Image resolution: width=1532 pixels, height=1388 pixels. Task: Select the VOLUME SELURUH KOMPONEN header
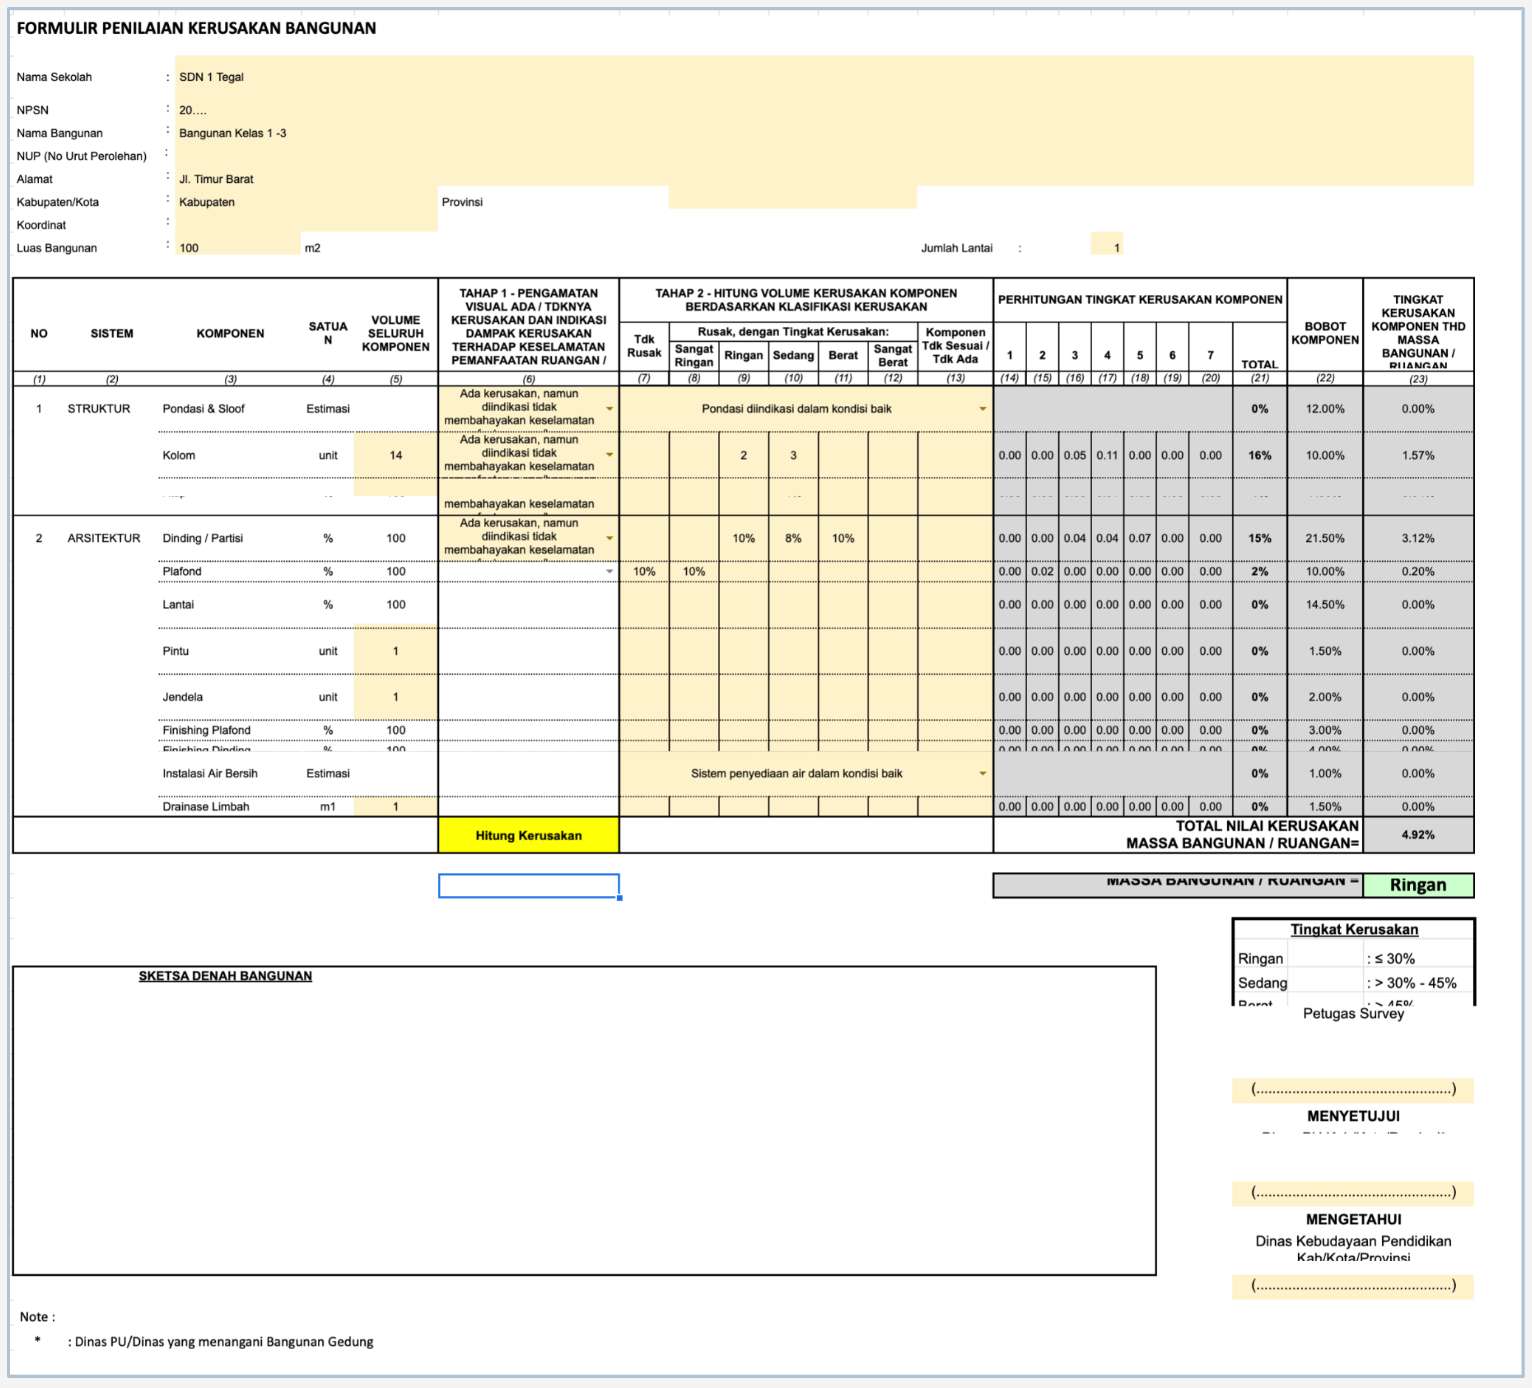click(396, 333)
